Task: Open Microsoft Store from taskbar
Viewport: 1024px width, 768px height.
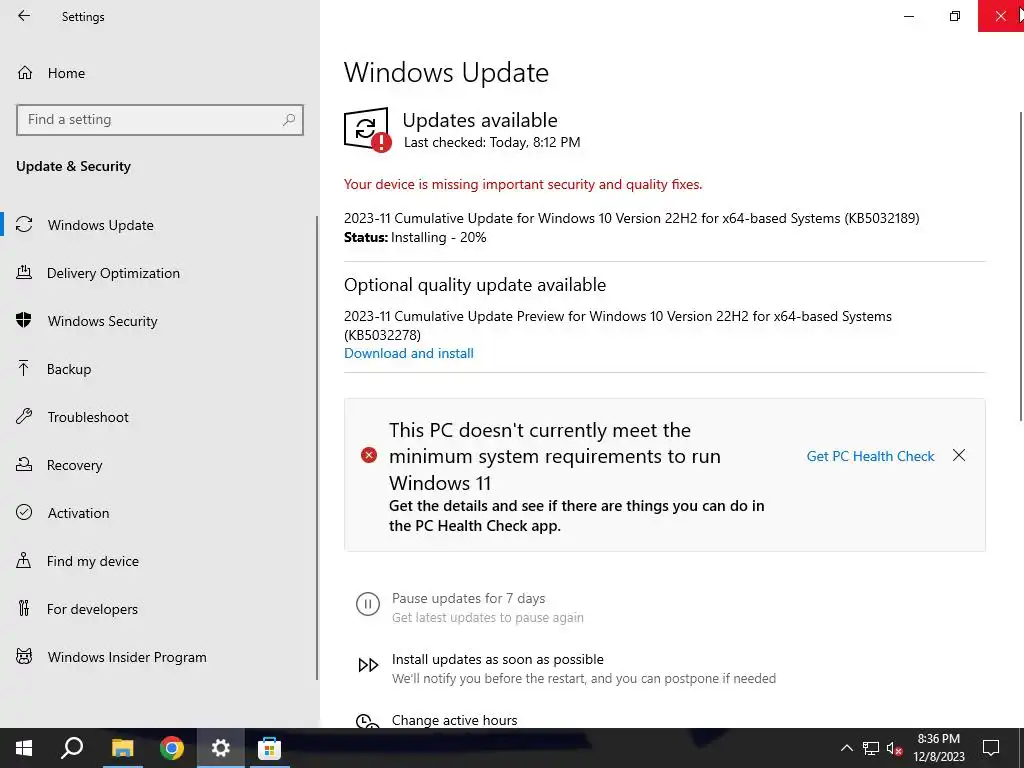Action: tap(269, 748)
